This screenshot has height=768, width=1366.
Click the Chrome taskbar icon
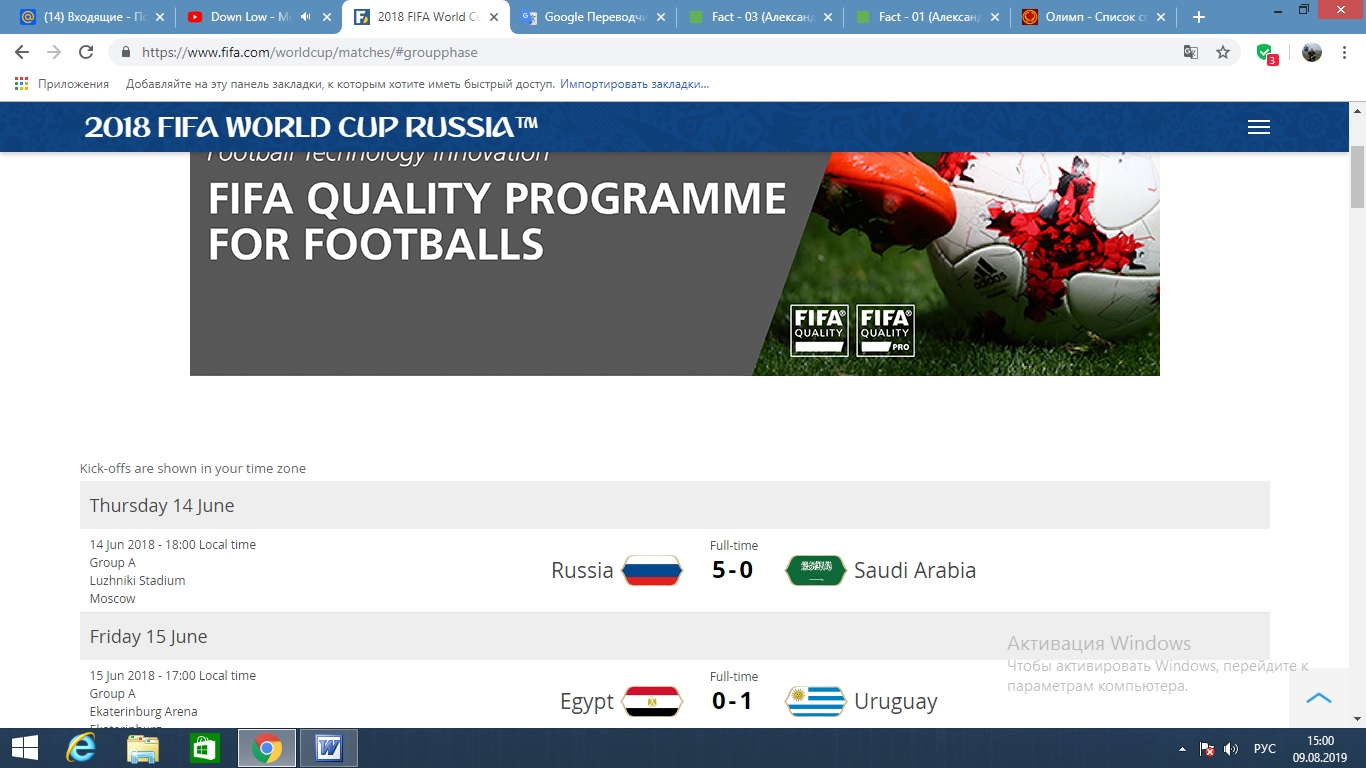coord(267,748)
